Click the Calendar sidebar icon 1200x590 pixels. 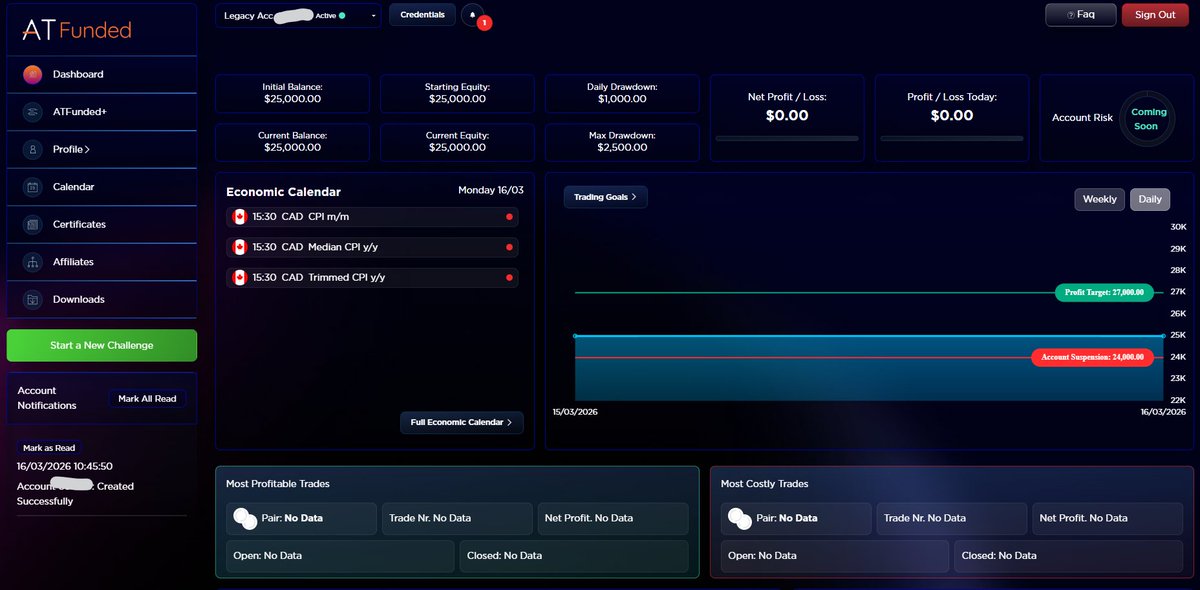tap(32, 187)
